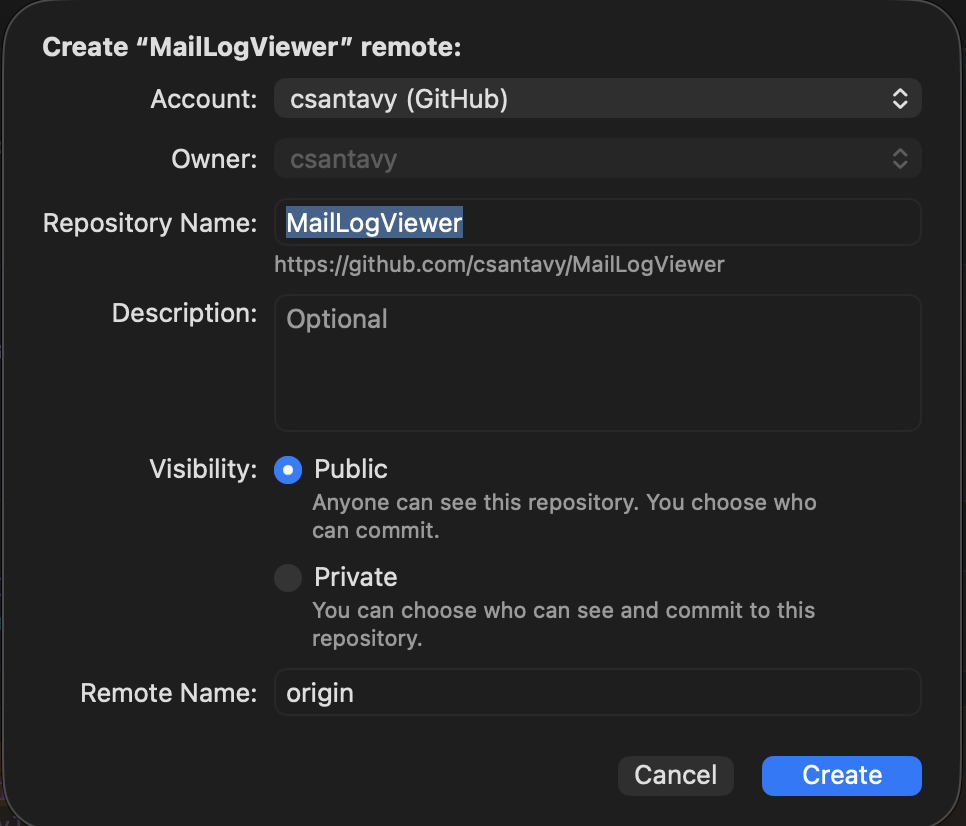
Task: Click the "Public" option label text
Action: point(351,469)
